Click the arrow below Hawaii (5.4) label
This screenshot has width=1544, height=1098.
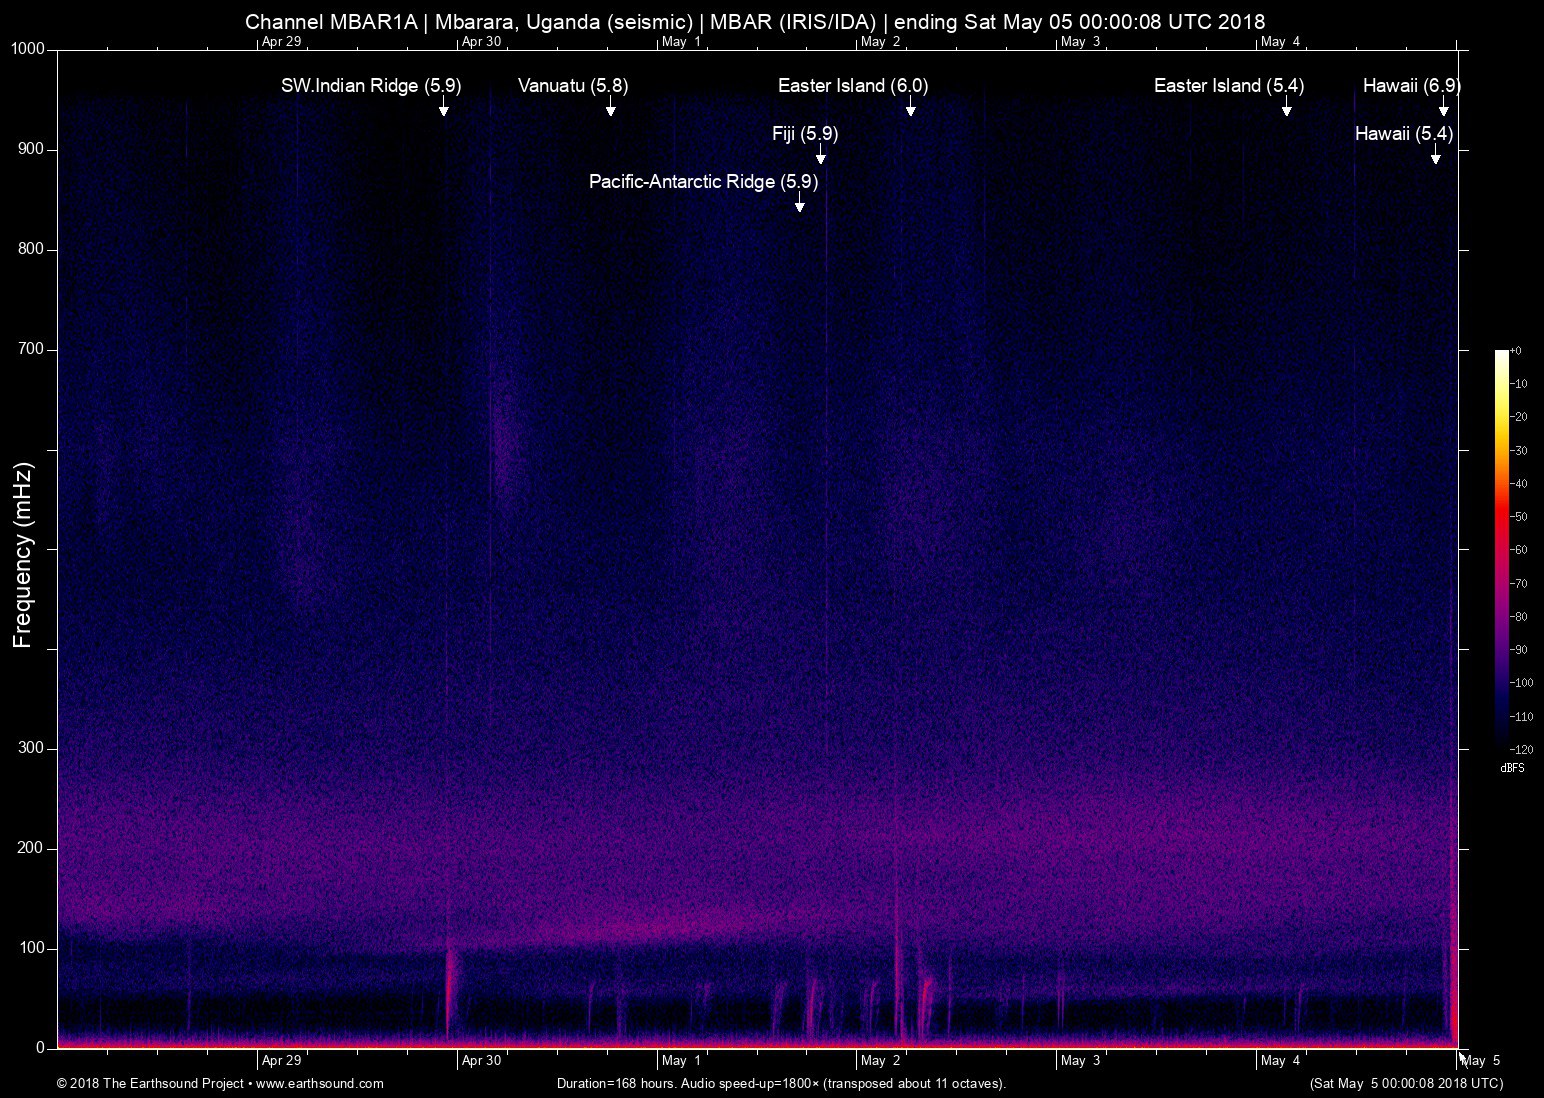click(1435, 155)
